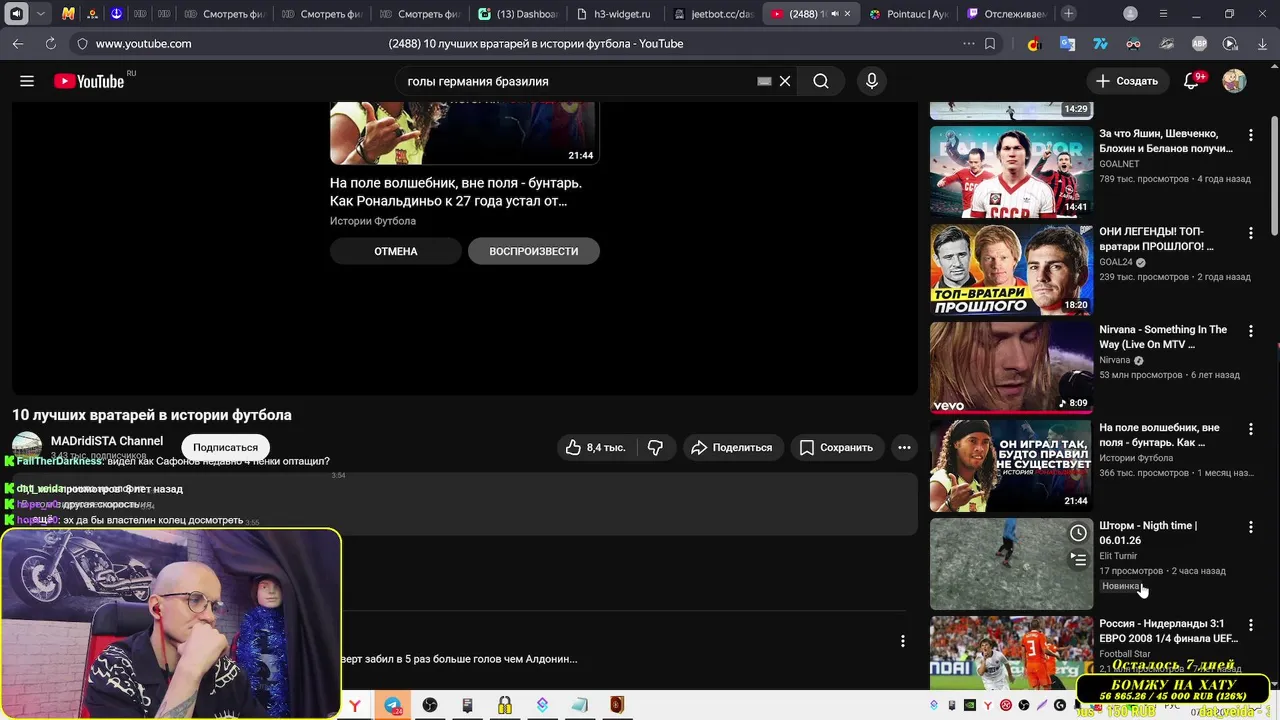The image size is (1280, 720).
Task: Open MADridiSTA Channel link
Action: coord(107,441)
